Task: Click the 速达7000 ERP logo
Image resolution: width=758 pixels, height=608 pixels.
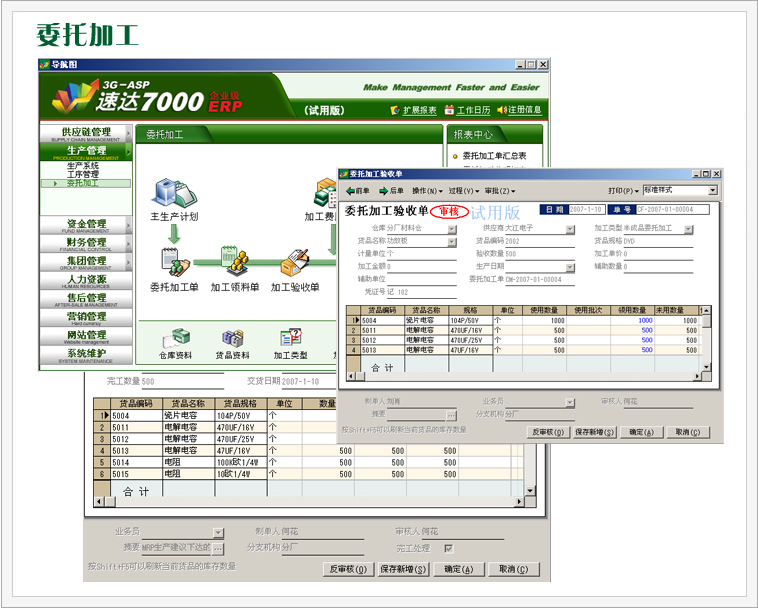Action: coord(147,97)
